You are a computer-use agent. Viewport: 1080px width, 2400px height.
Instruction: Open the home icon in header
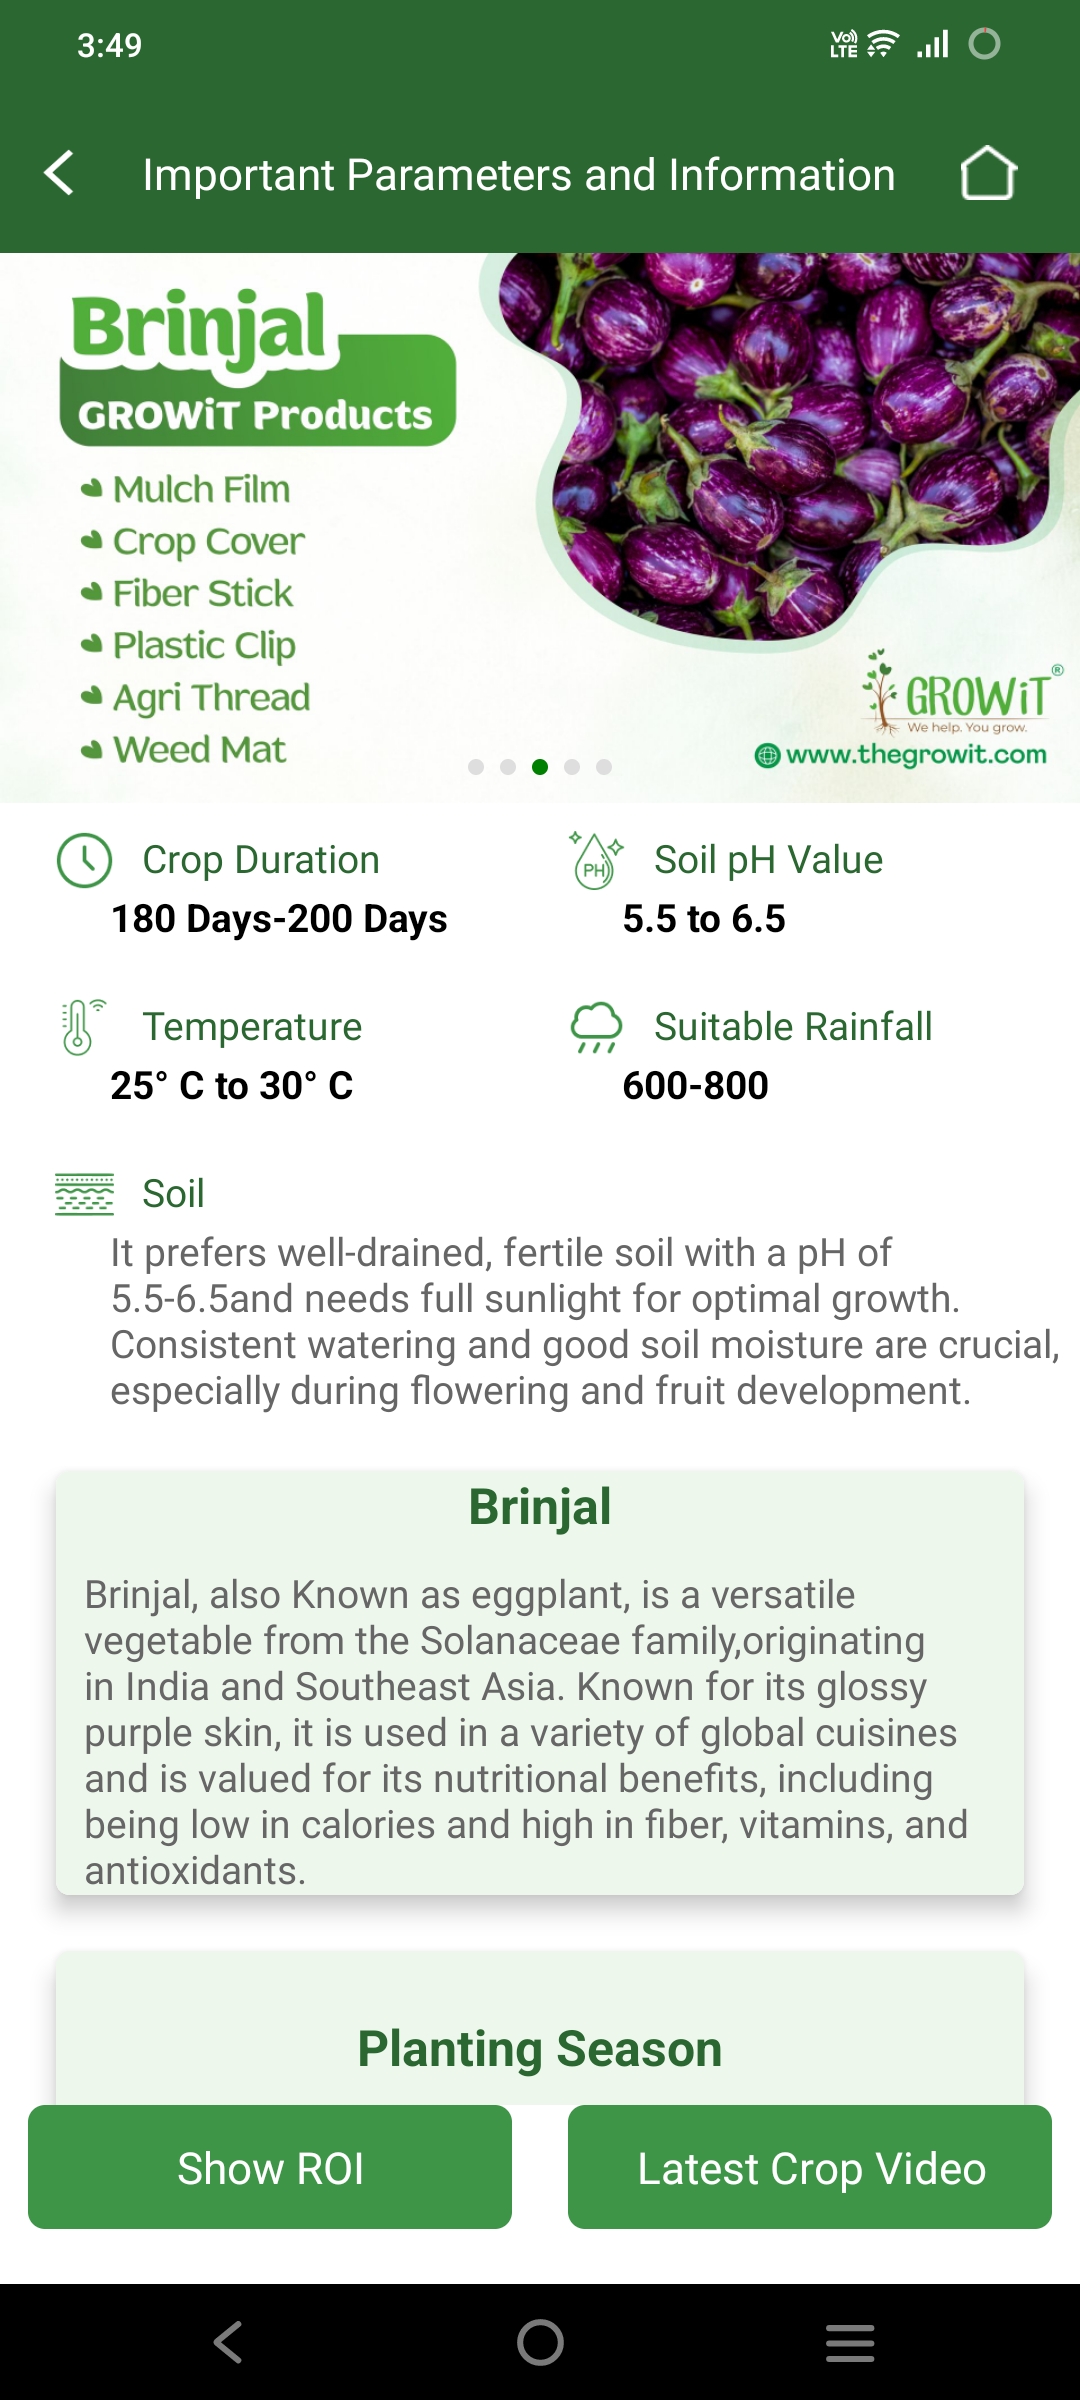point(988,173)
